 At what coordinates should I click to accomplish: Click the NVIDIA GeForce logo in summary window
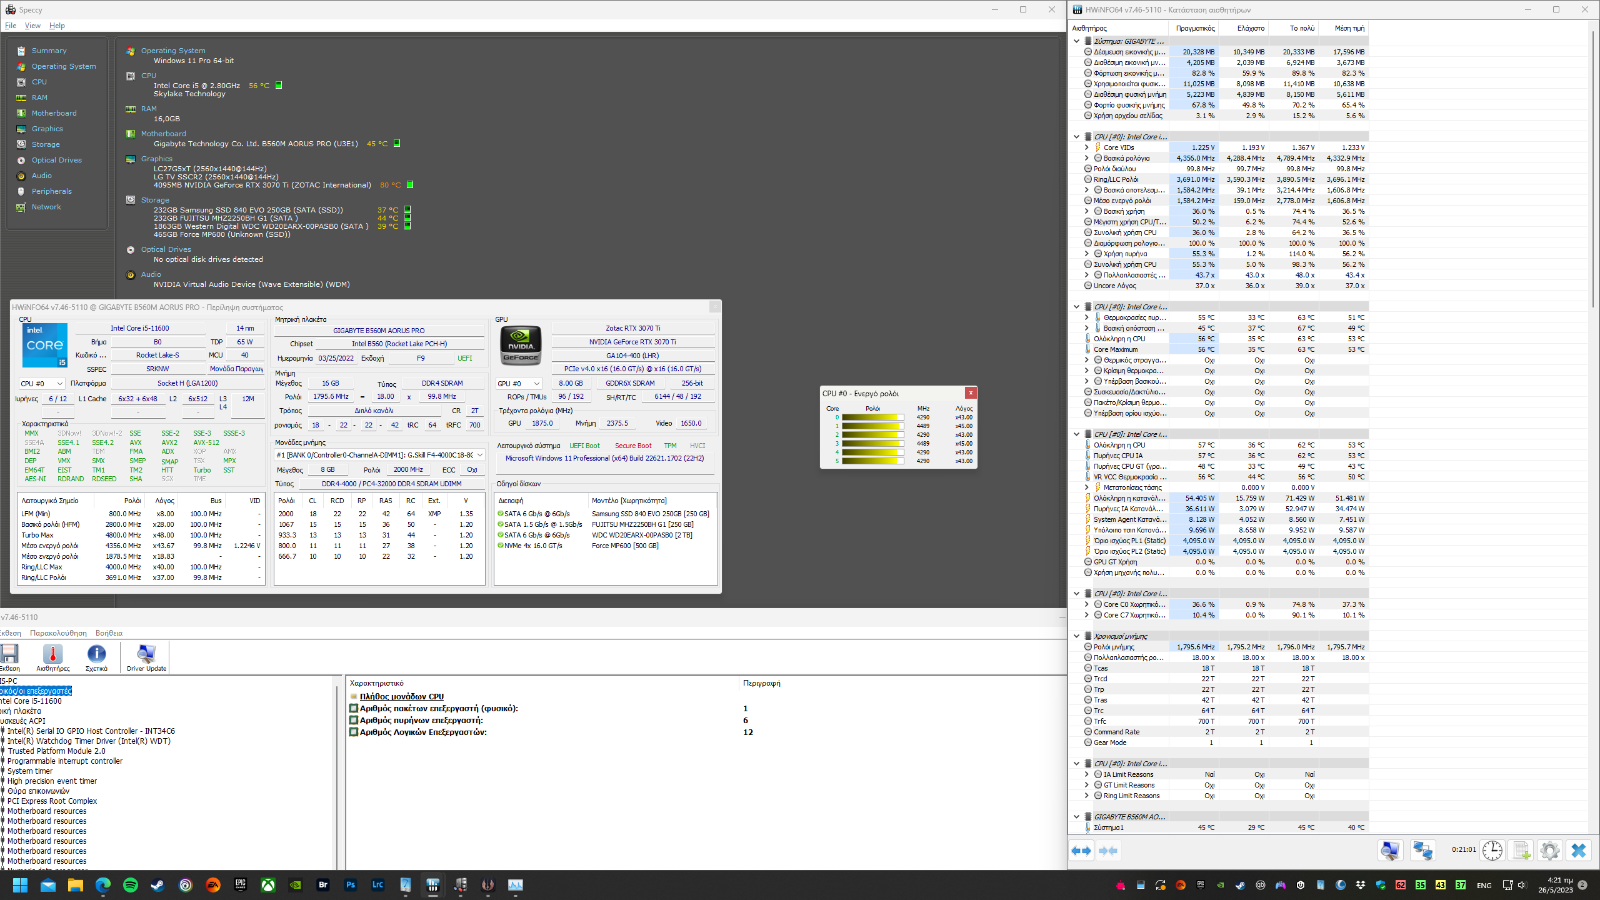coord(520,345)
